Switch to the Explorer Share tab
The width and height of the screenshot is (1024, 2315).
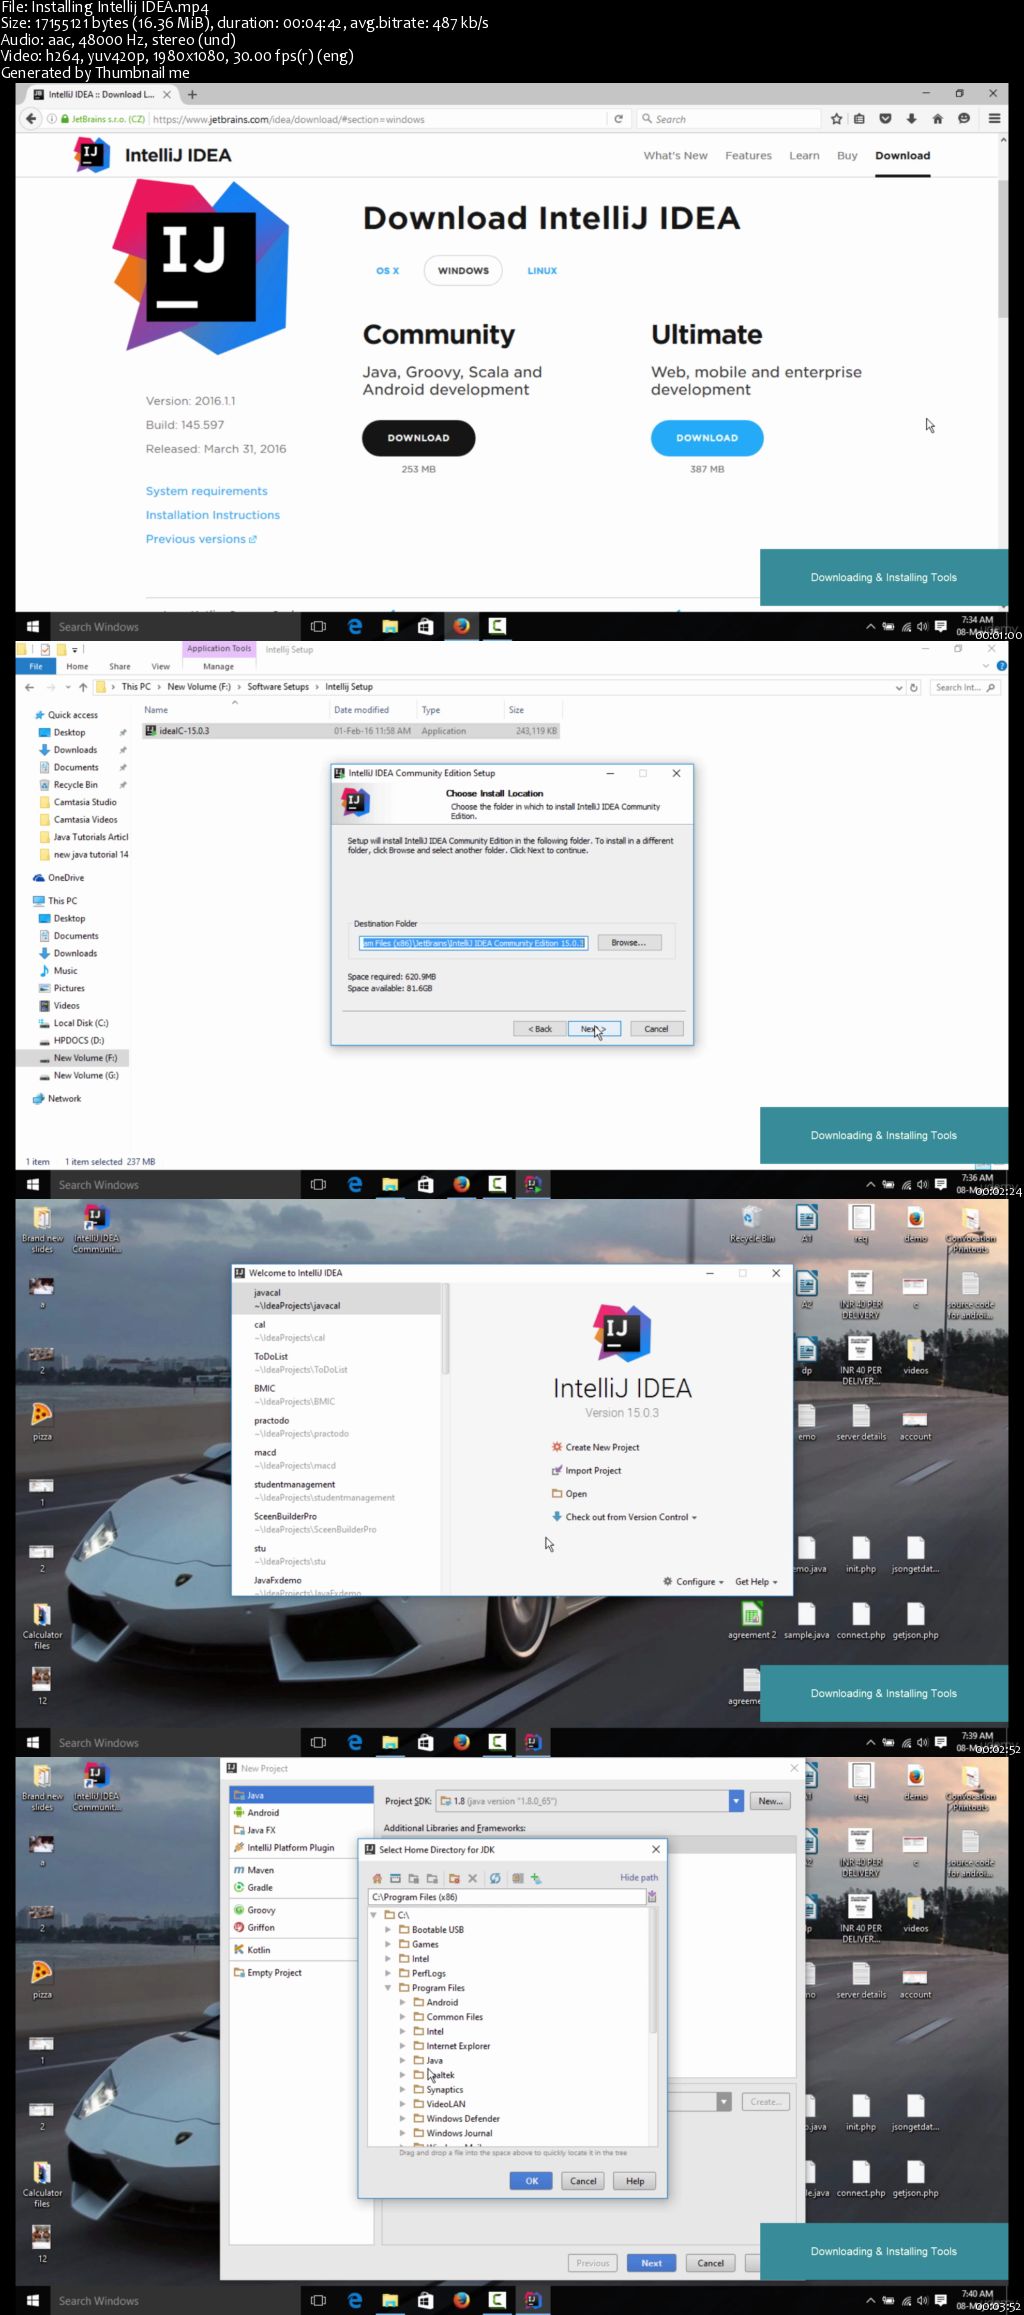(120, 666)
